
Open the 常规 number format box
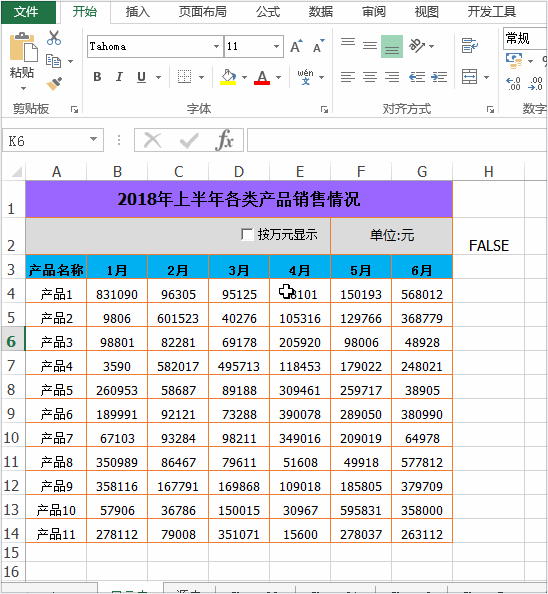(x=525, y=38)
